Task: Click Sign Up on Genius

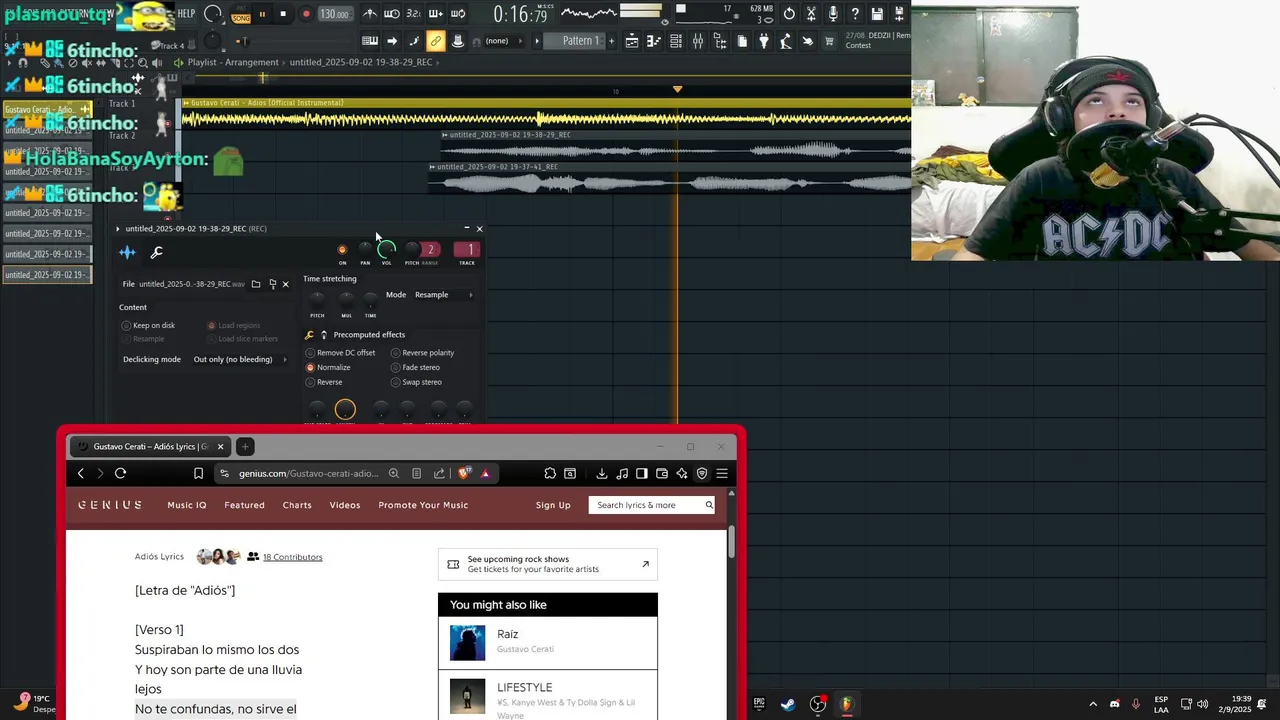Action: coord(553,505)
